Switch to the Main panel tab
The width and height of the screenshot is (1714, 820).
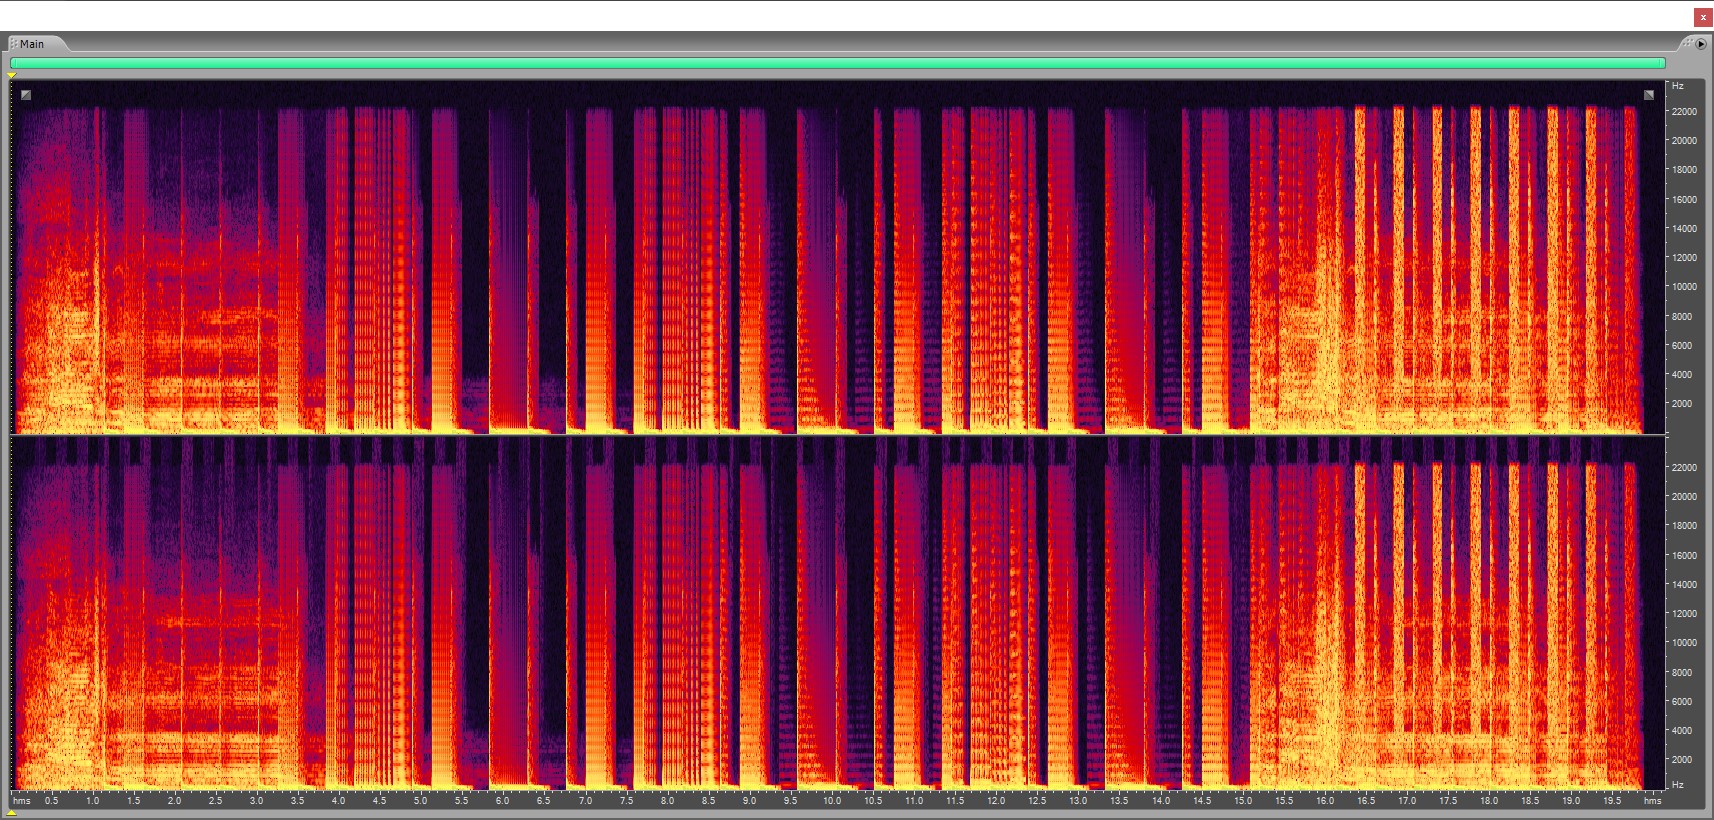tap(32, 44)
